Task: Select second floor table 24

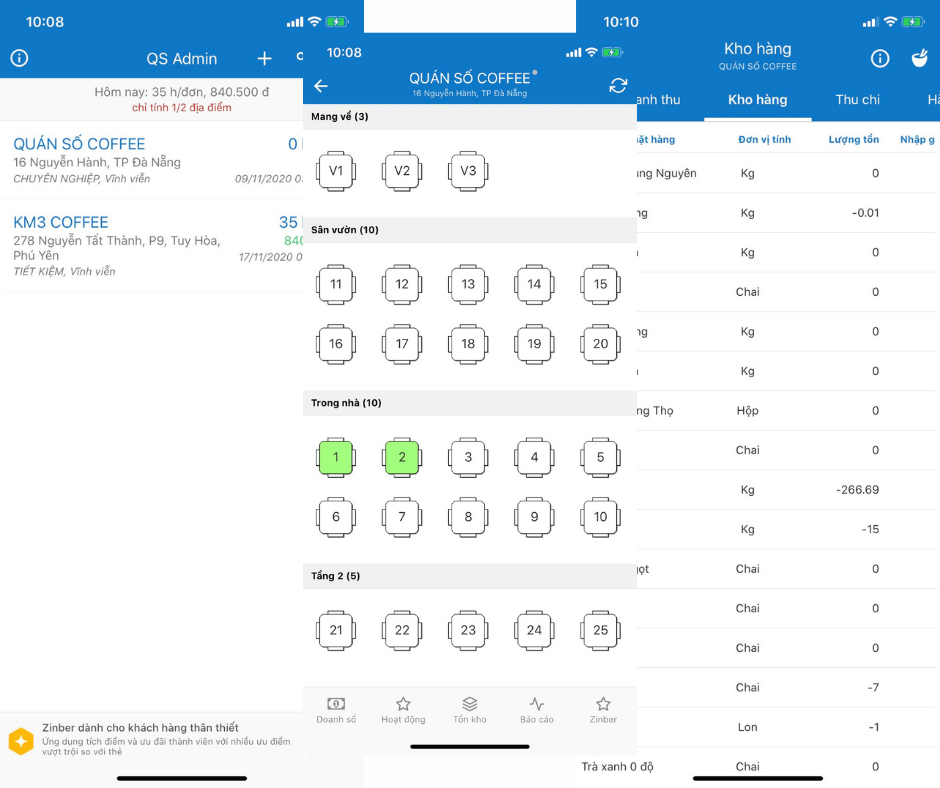Action: click(534, 630)
